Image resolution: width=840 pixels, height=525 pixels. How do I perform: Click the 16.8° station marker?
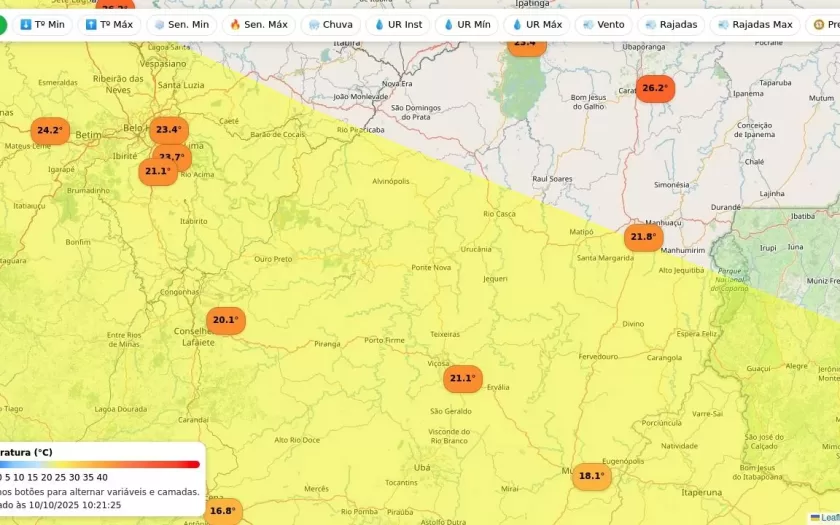(222, 511)
